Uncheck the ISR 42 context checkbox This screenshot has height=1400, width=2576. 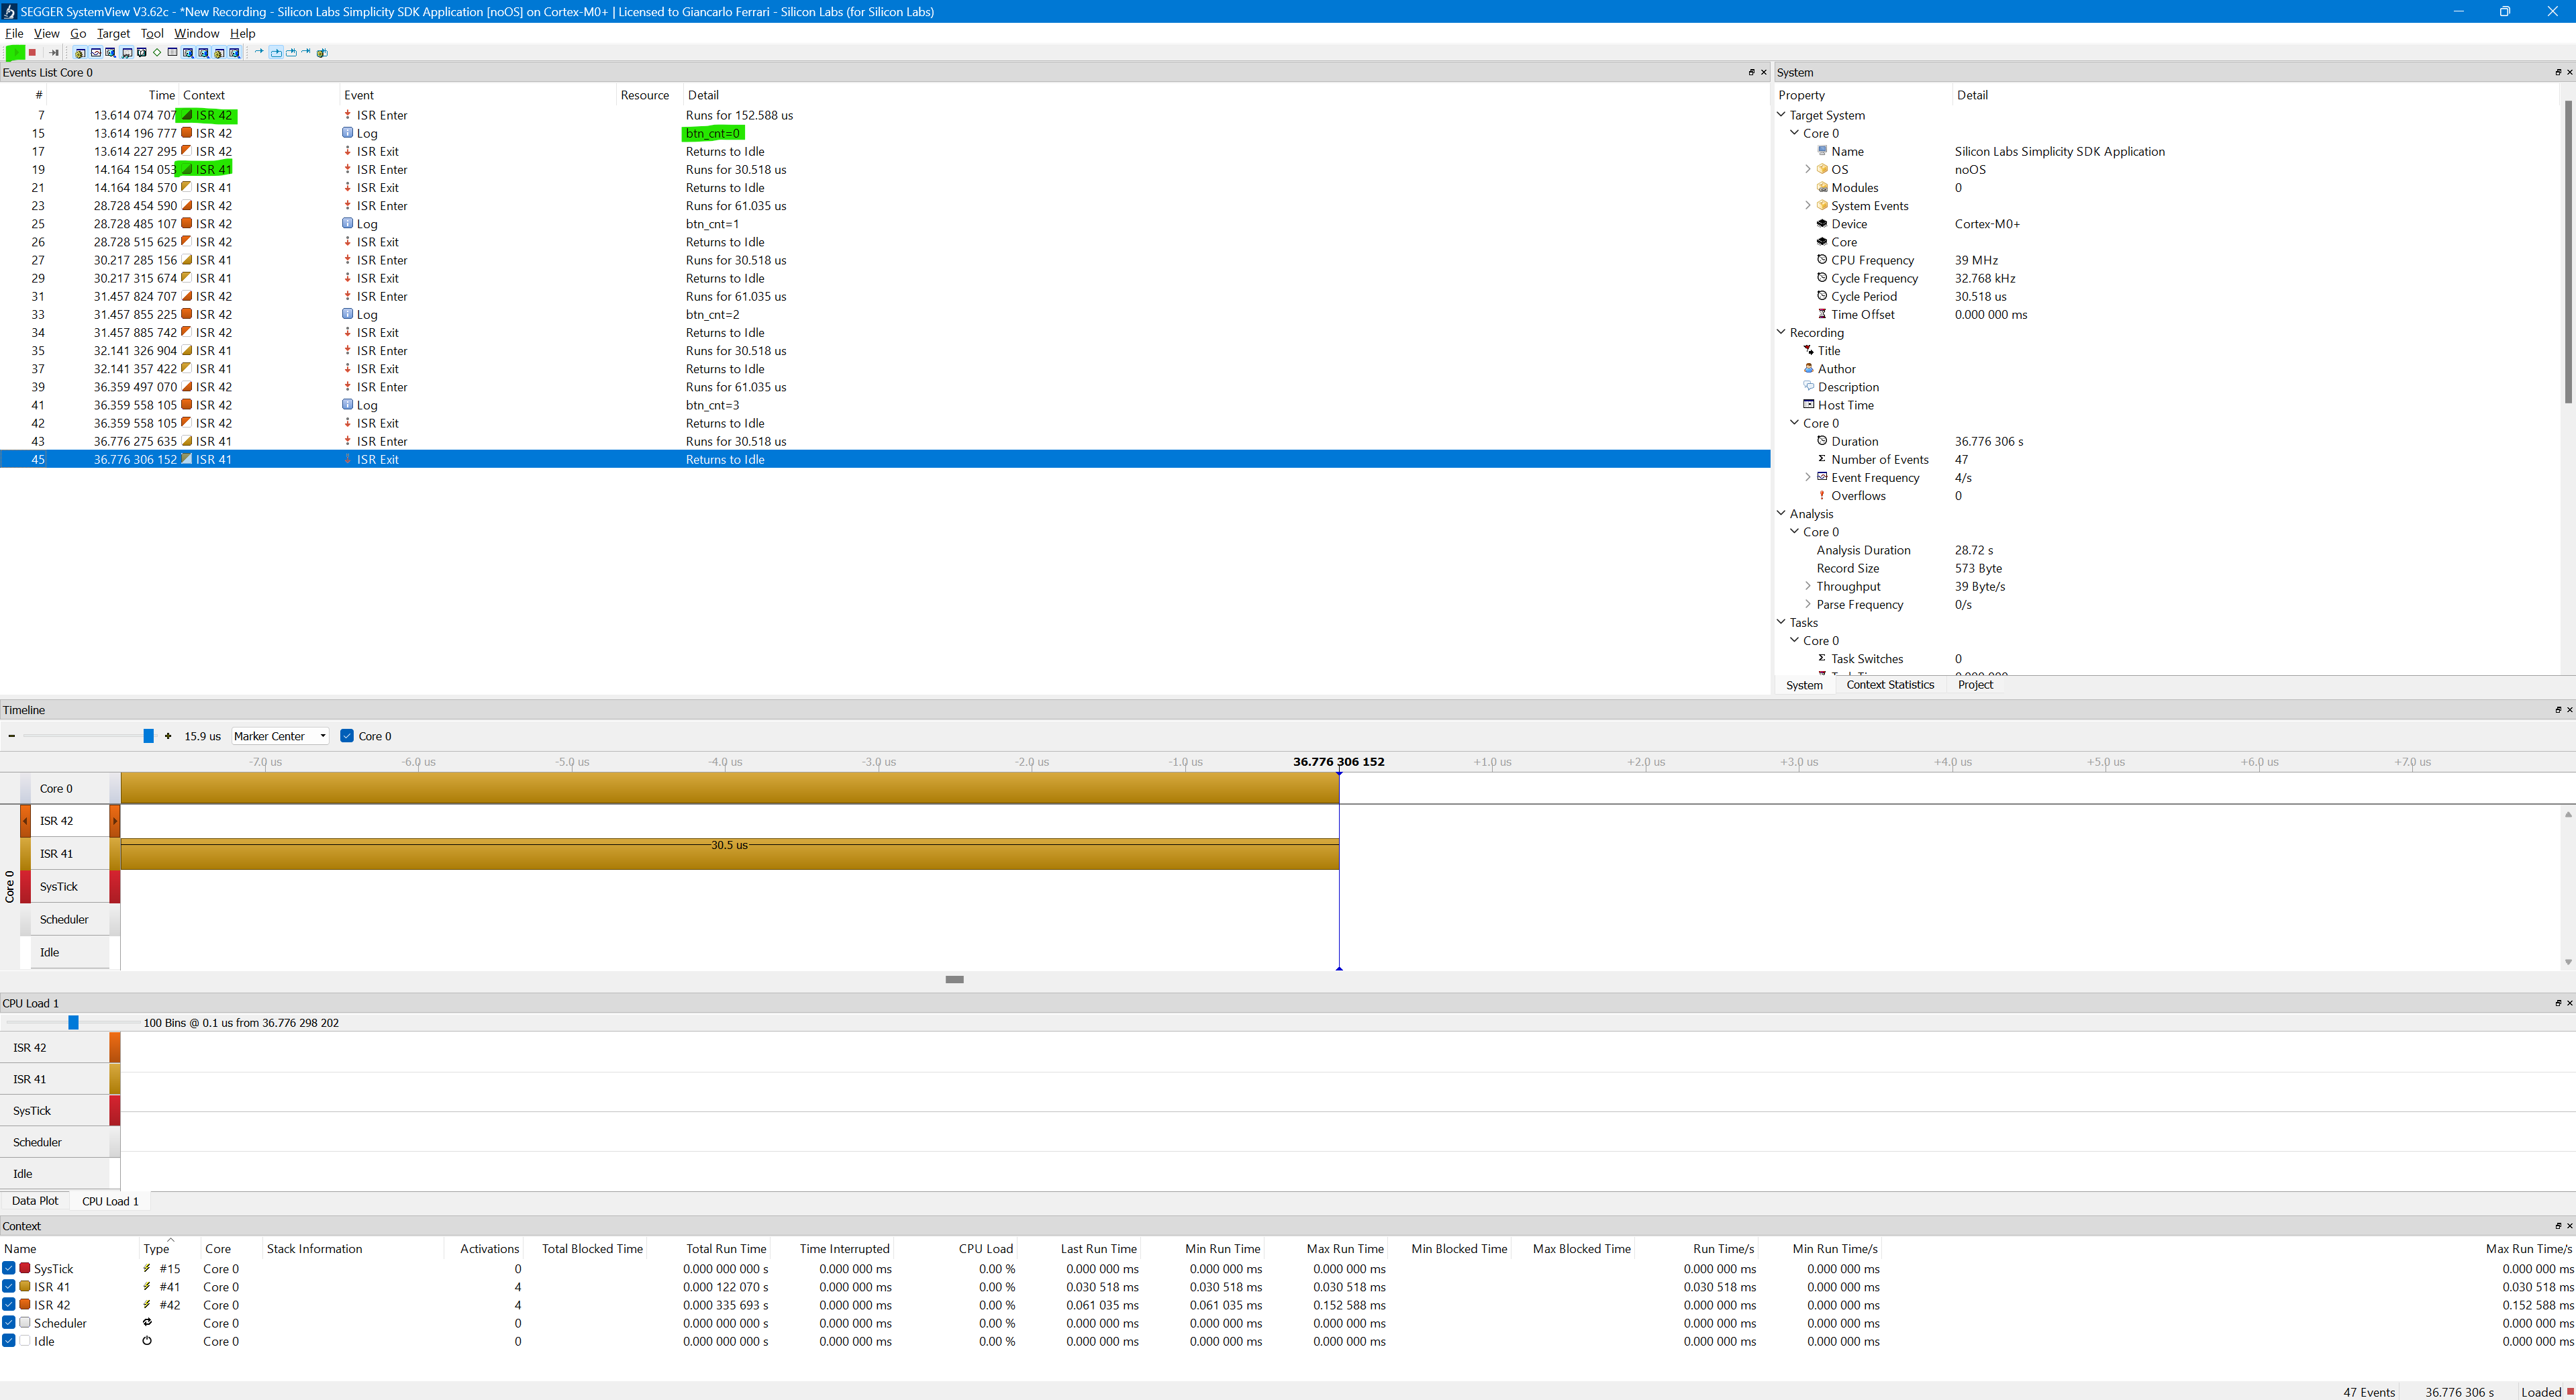coord(9,1304)
